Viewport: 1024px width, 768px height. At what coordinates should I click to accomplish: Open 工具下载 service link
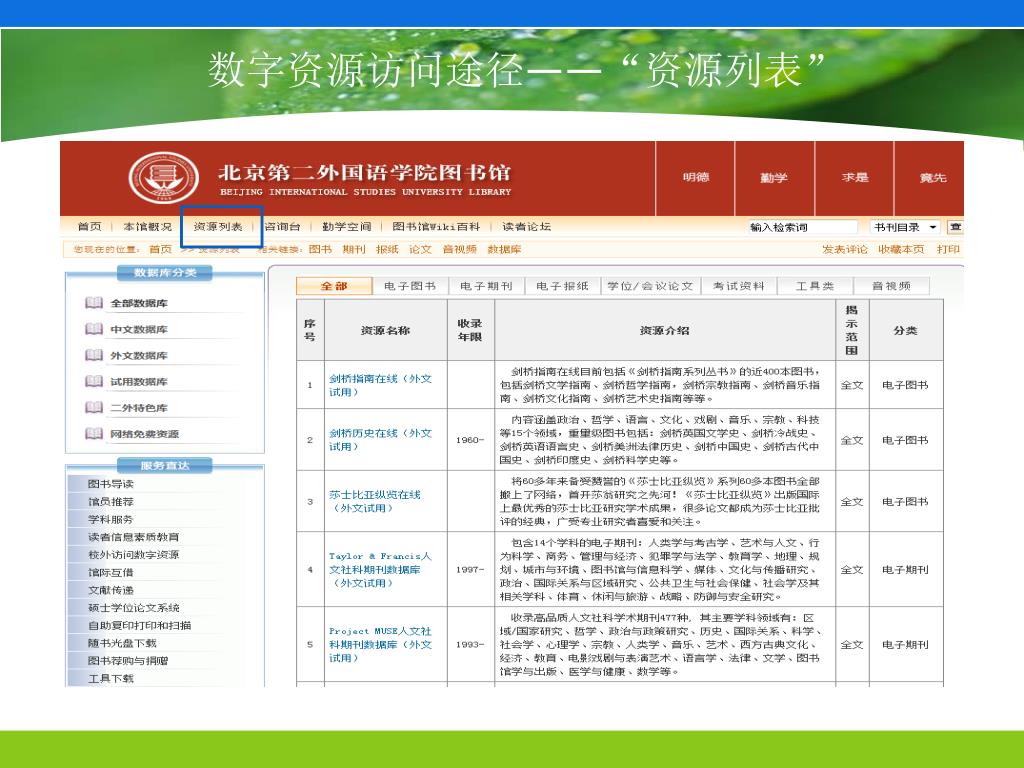click(110, 678)
